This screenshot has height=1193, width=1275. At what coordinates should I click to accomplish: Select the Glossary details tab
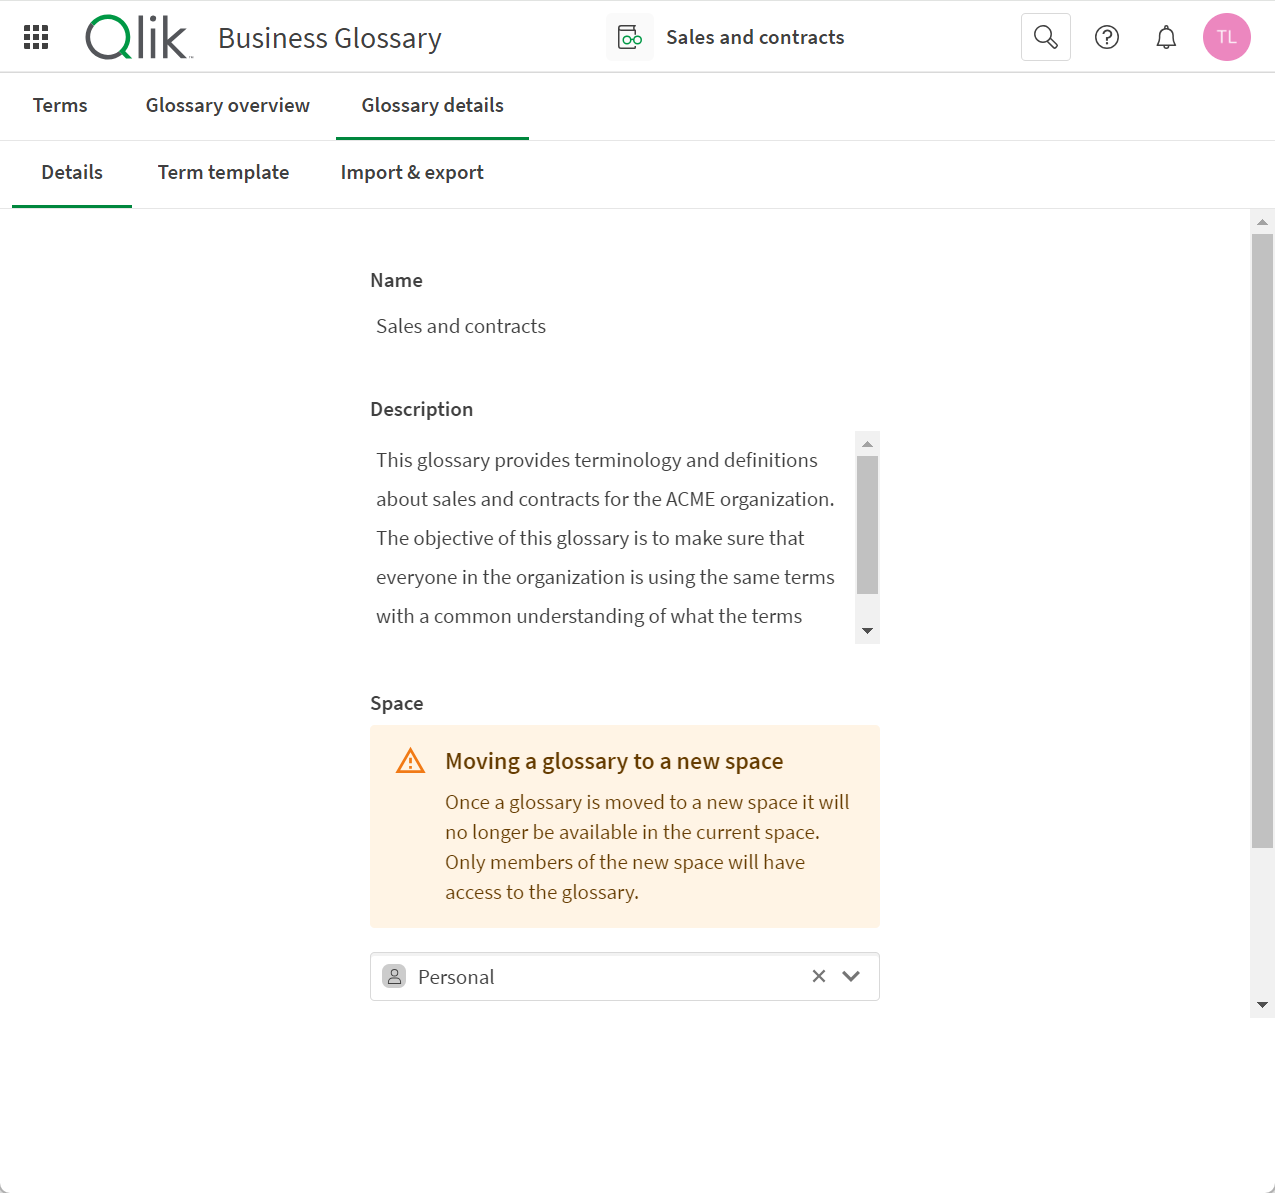(432, 105)
